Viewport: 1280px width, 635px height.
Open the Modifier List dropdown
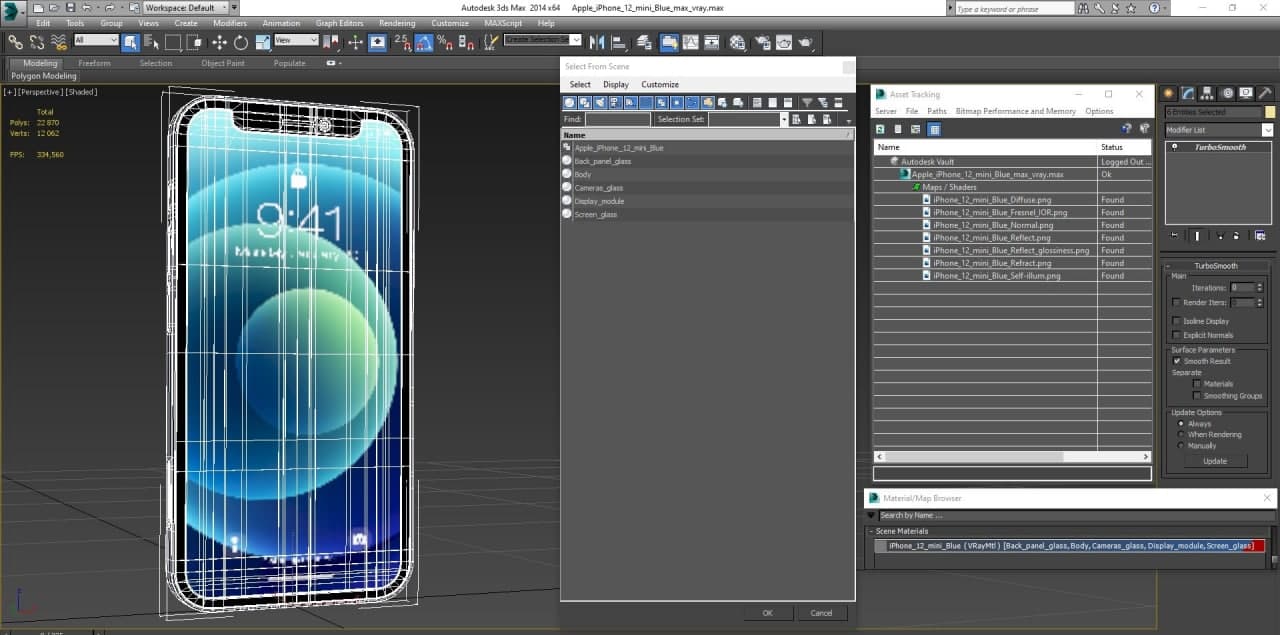1219,130
